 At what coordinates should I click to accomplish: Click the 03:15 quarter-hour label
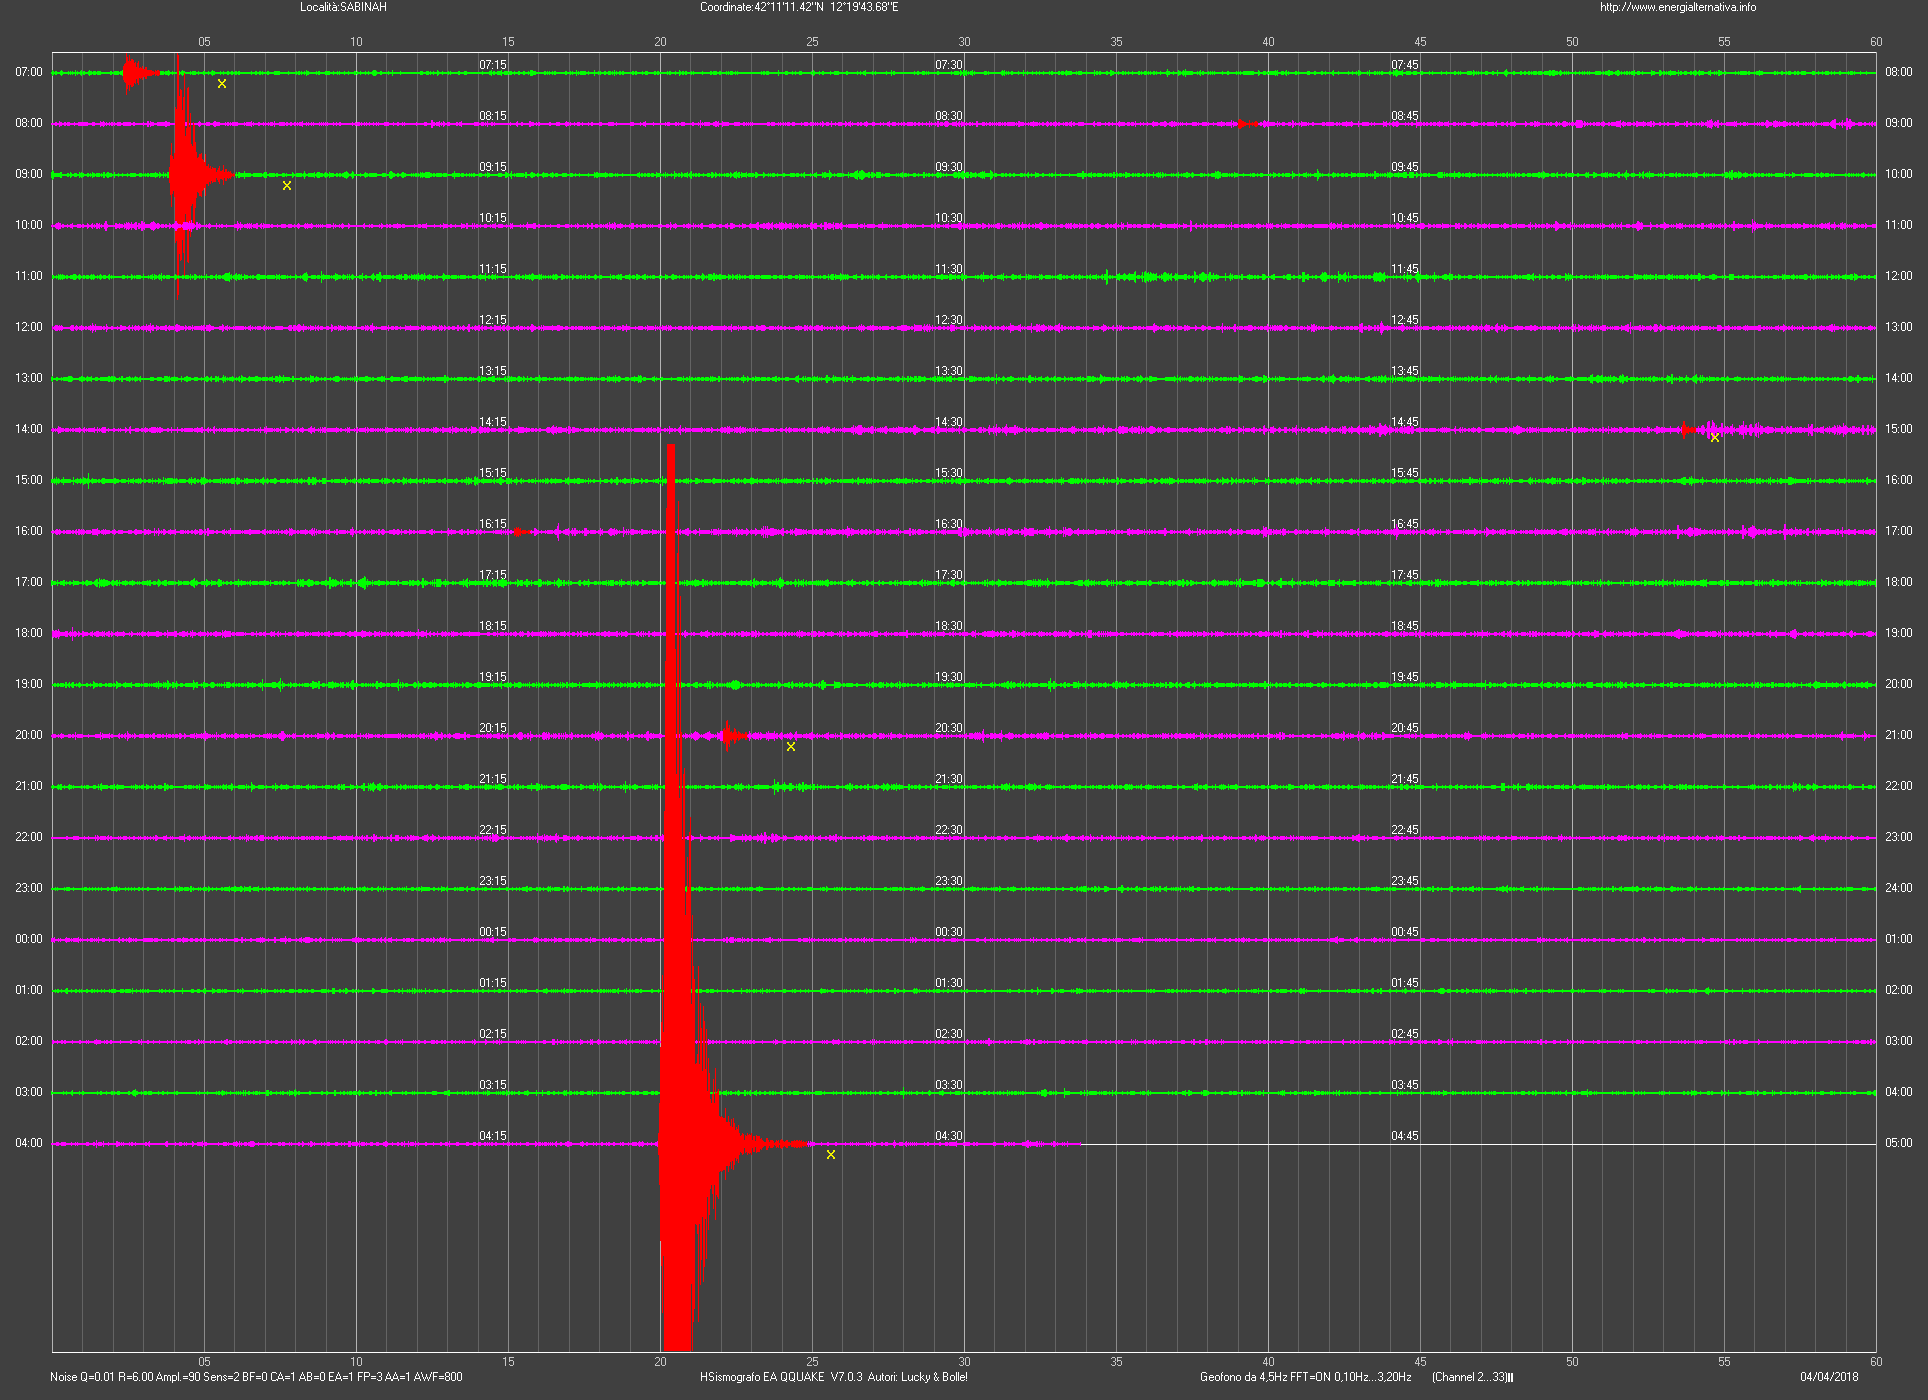(493, 1085)
